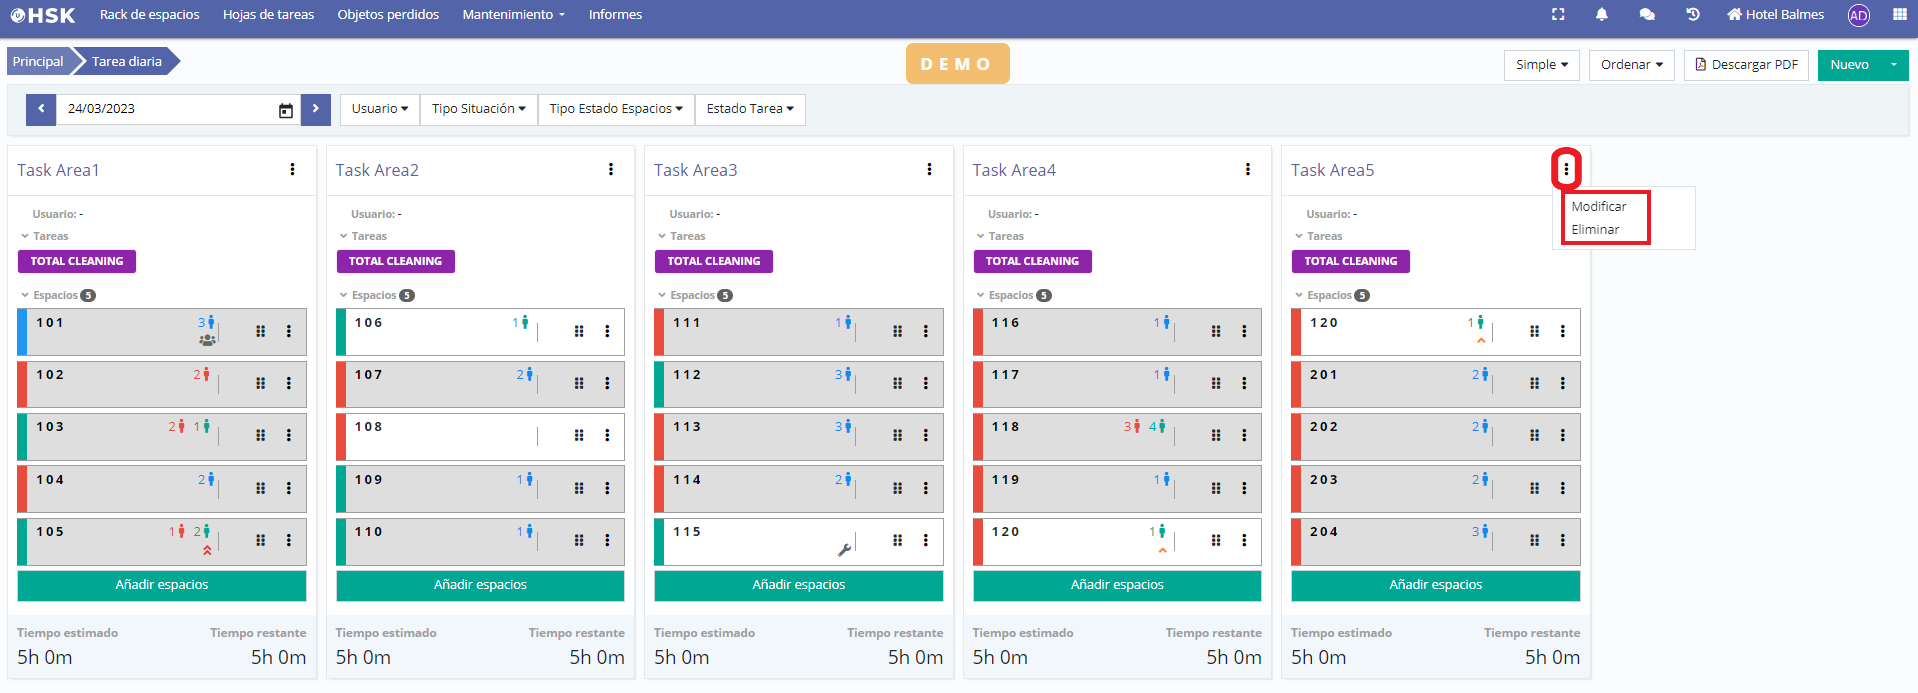Screen dimensions: 1918x693
Task: Choose Eliminar in the context menu
Action: coord(1595,229)
